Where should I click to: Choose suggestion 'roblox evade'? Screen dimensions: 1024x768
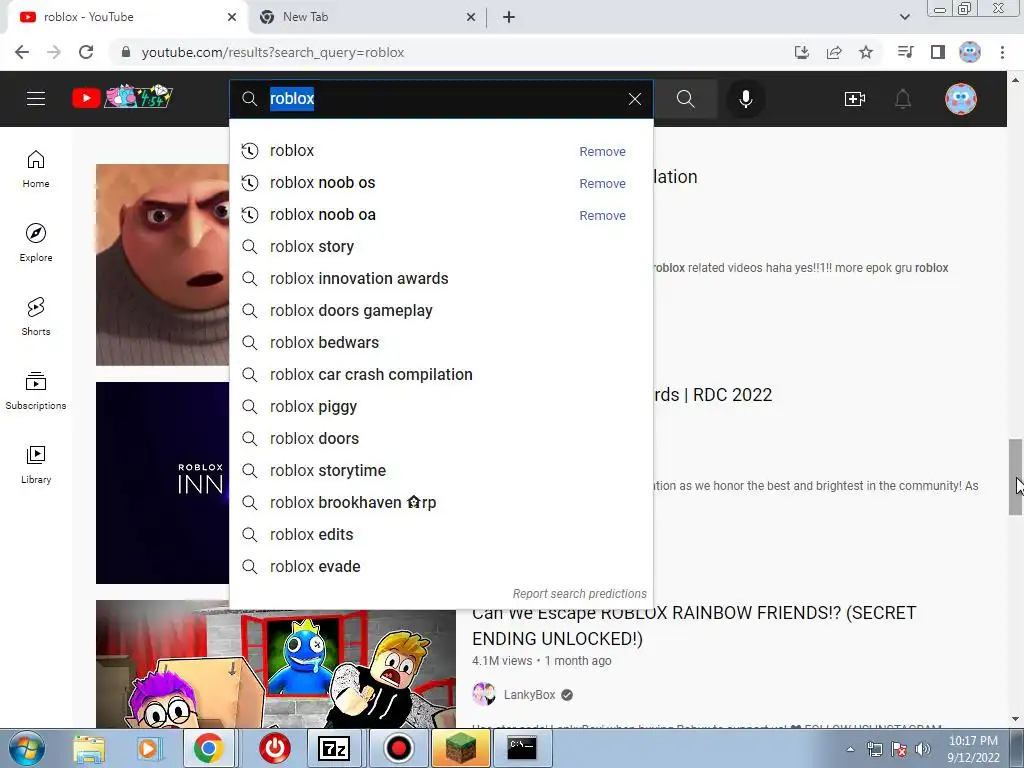tap(441, 567)
